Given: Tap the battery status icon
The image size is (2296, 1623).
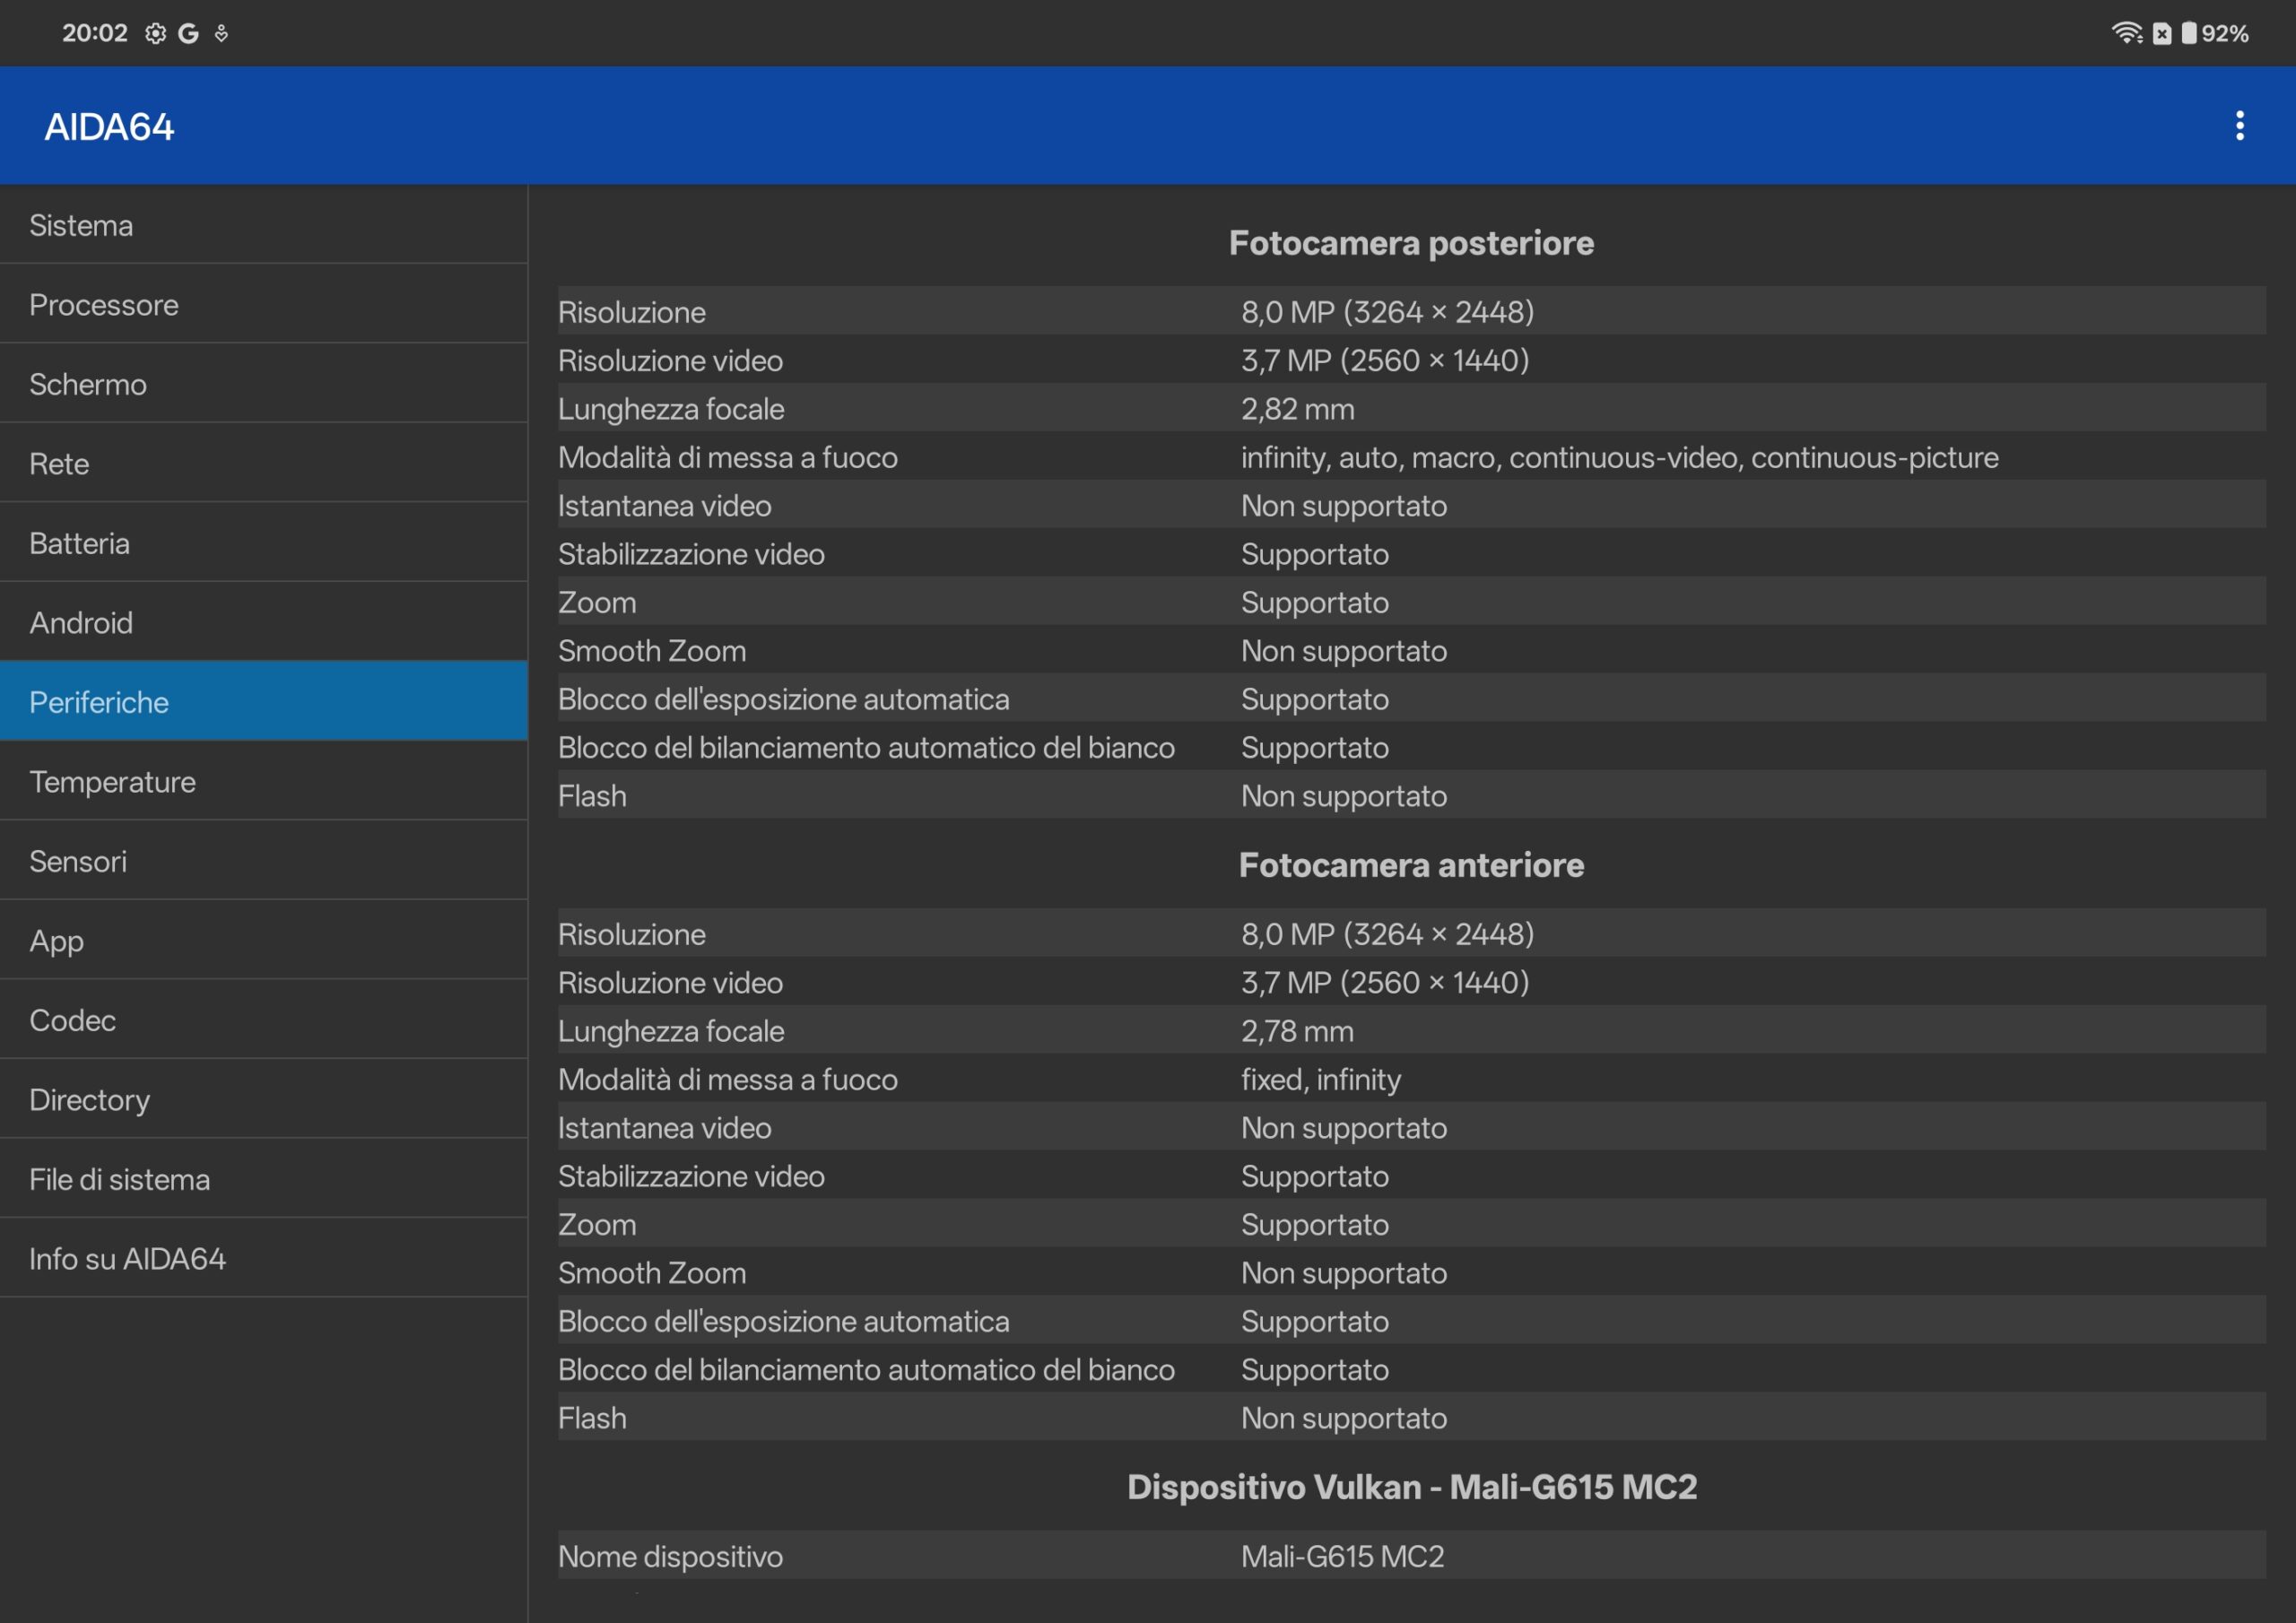Looking at the screenshot, I should click(x=2188, y=33).
